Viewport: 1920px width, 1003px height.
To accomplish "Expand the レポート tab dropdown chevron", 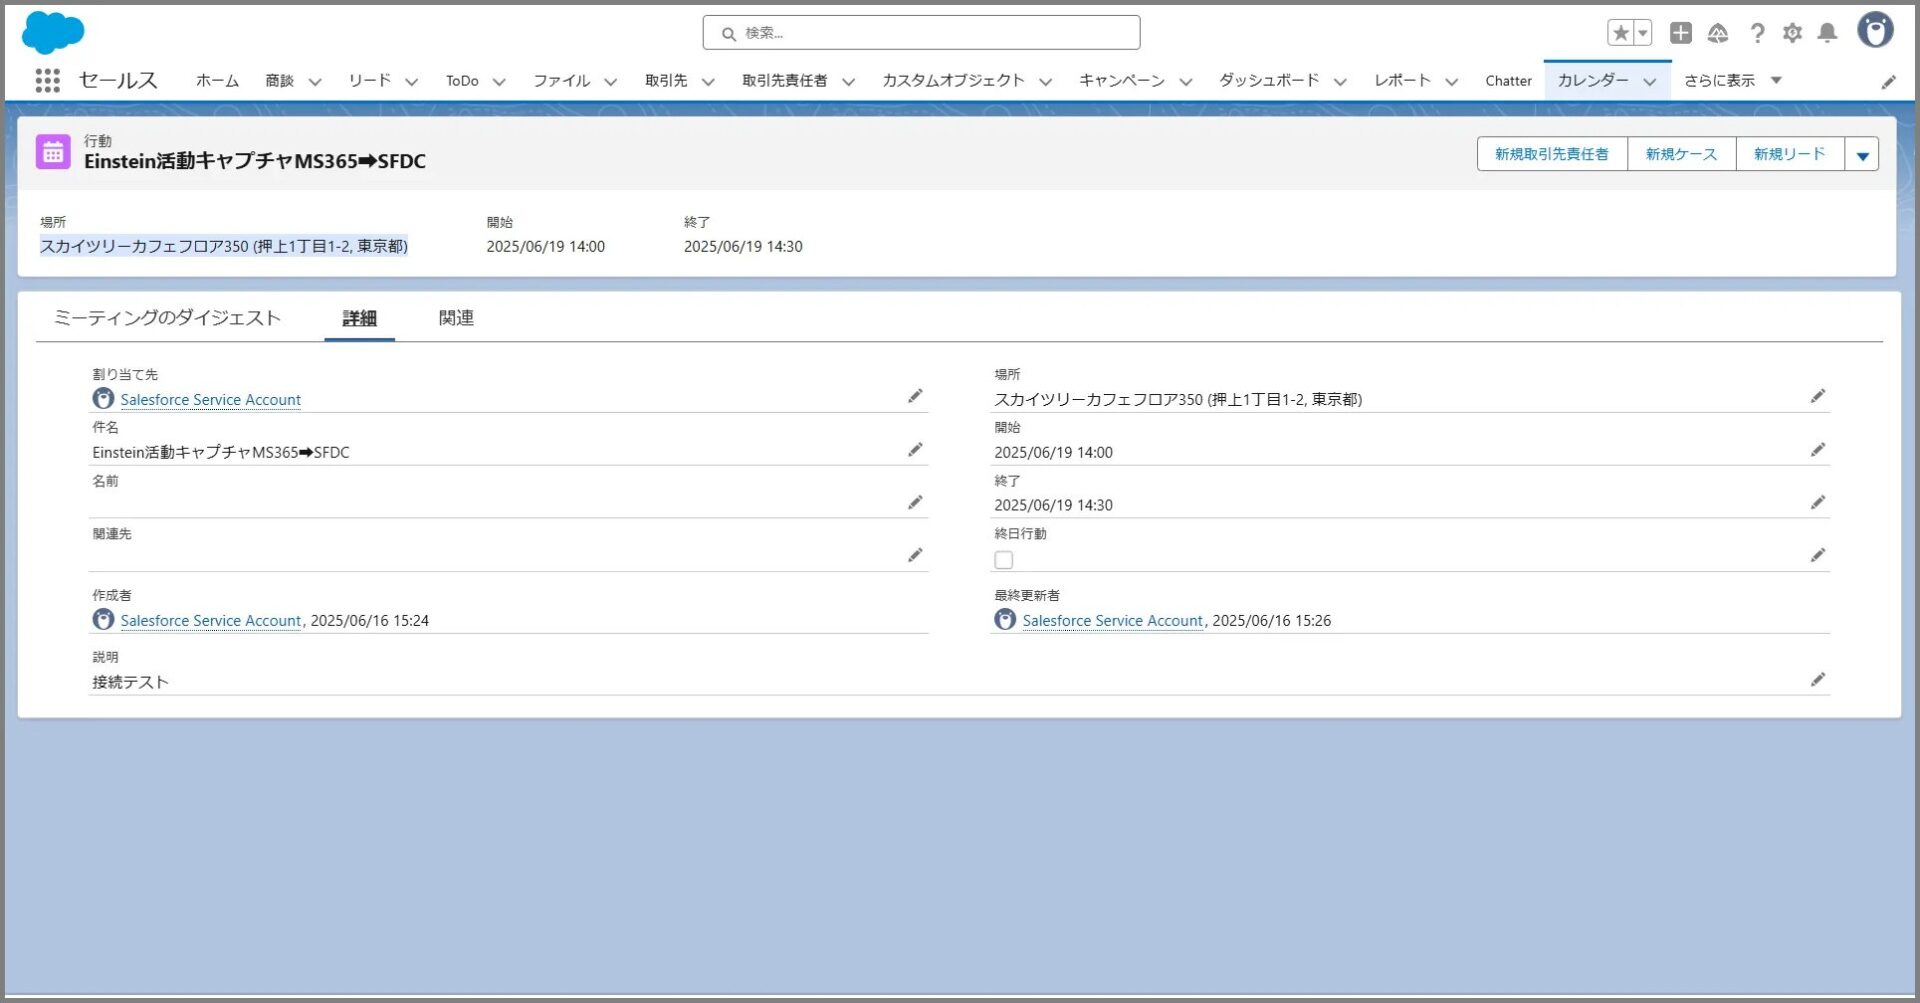I will click(x=1452, y=82).
